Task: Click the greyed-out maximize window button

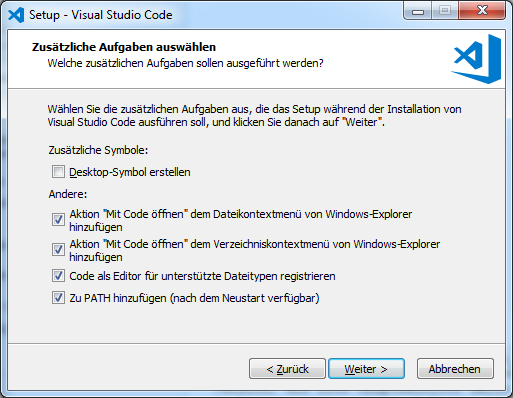Action: [445, 11]
